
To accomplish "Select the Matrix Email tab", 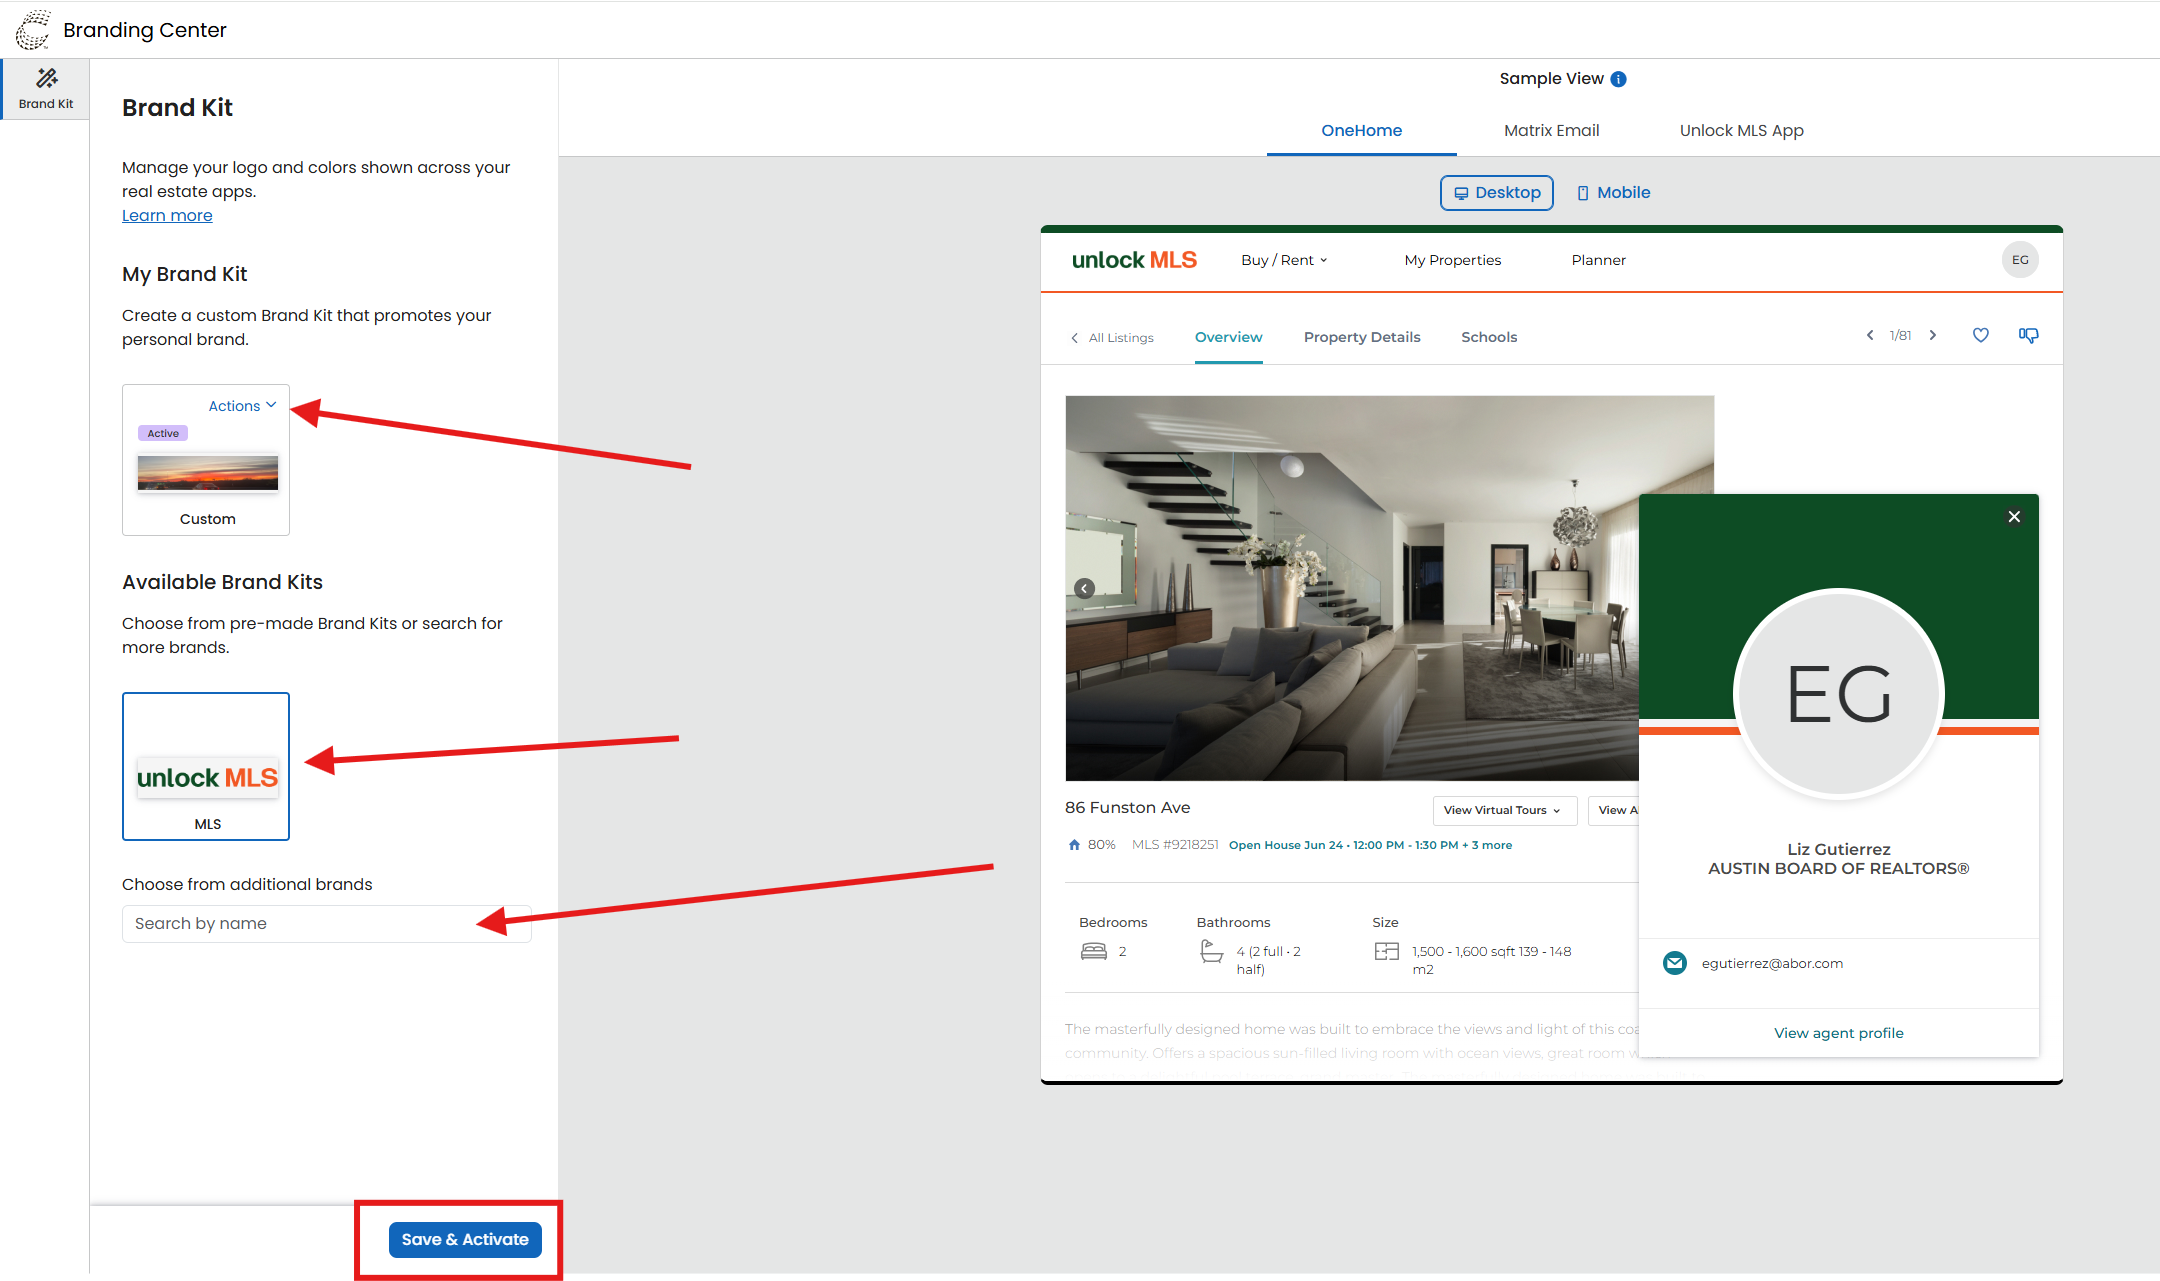I will pyautogui.click(x=1552, y=131).
